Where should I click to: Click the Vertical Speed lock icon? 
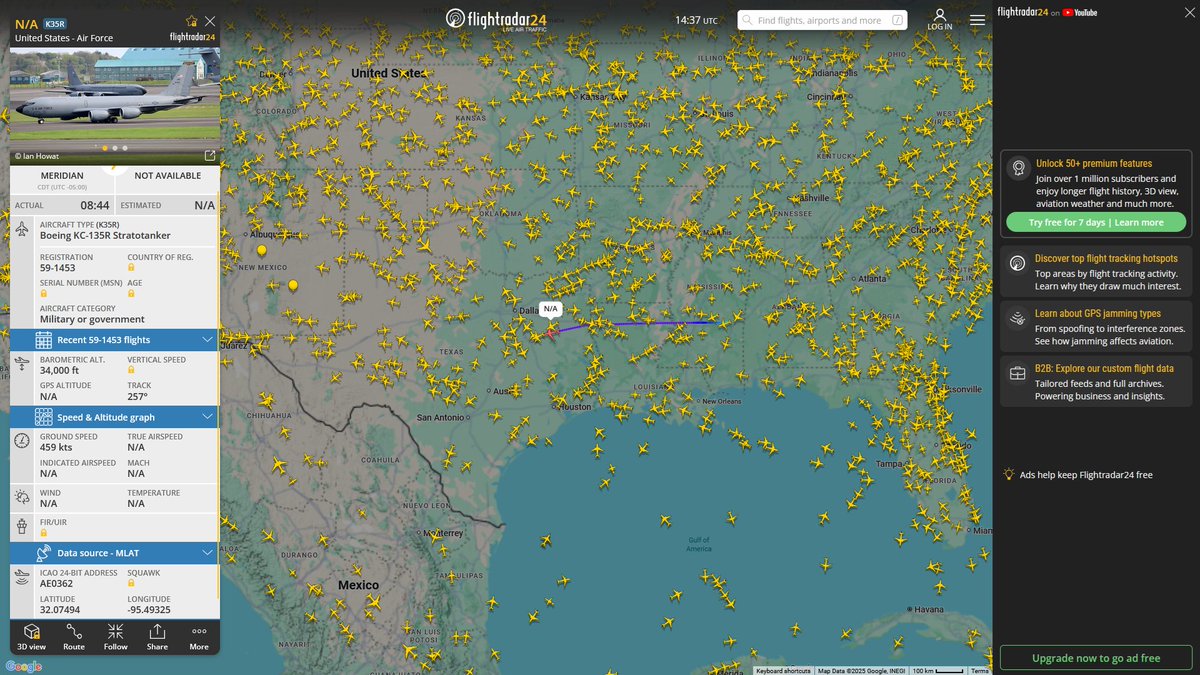[131, 371]
